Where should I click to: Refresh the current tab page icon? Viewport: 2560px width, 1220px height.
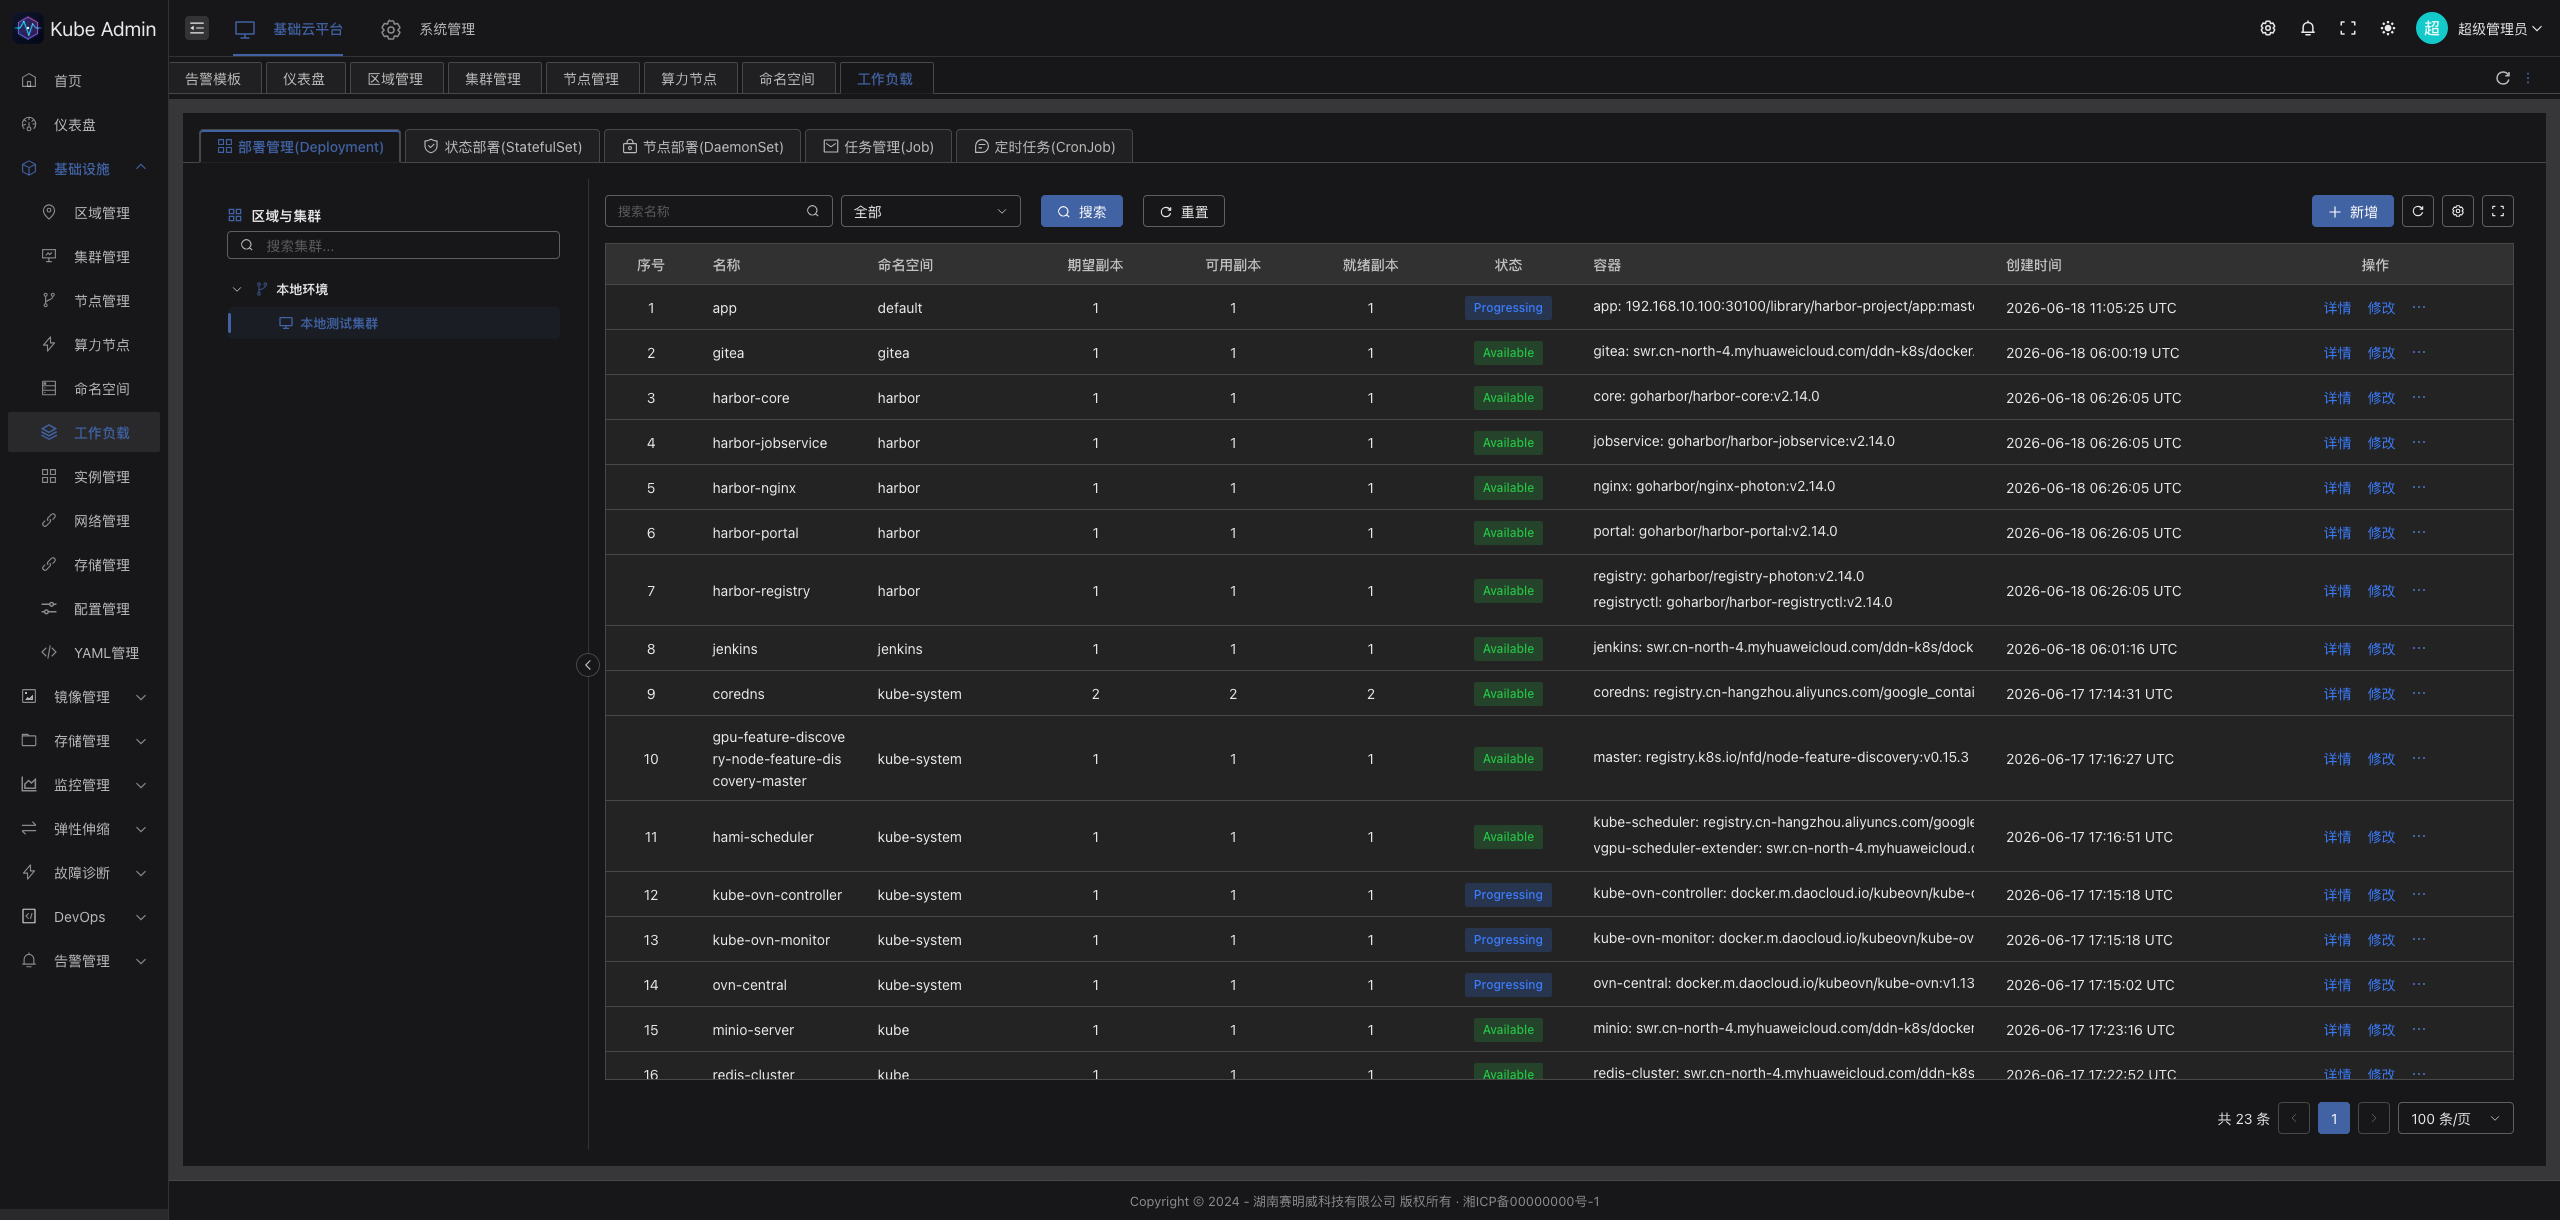click(x=2503, y=78)
